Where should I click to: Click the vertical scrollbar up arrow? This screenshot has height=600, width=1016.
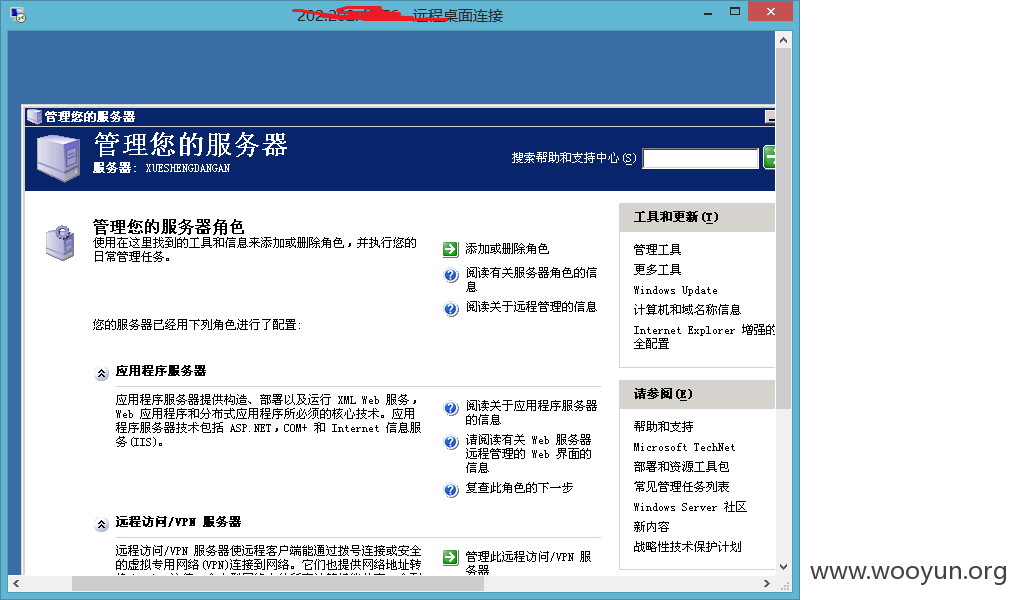pyautogui.click(x=783, y=40)
